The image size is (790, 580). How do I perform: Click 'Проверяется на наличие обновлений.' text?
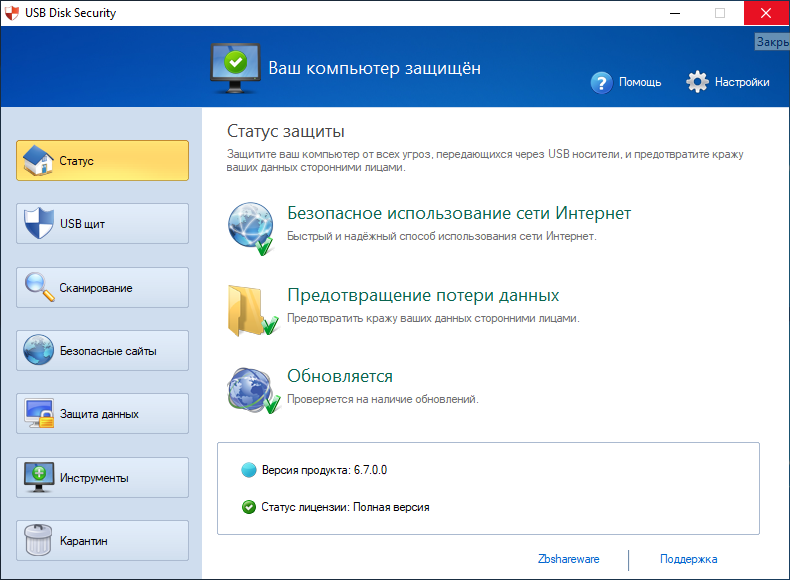tap(383, 399)
